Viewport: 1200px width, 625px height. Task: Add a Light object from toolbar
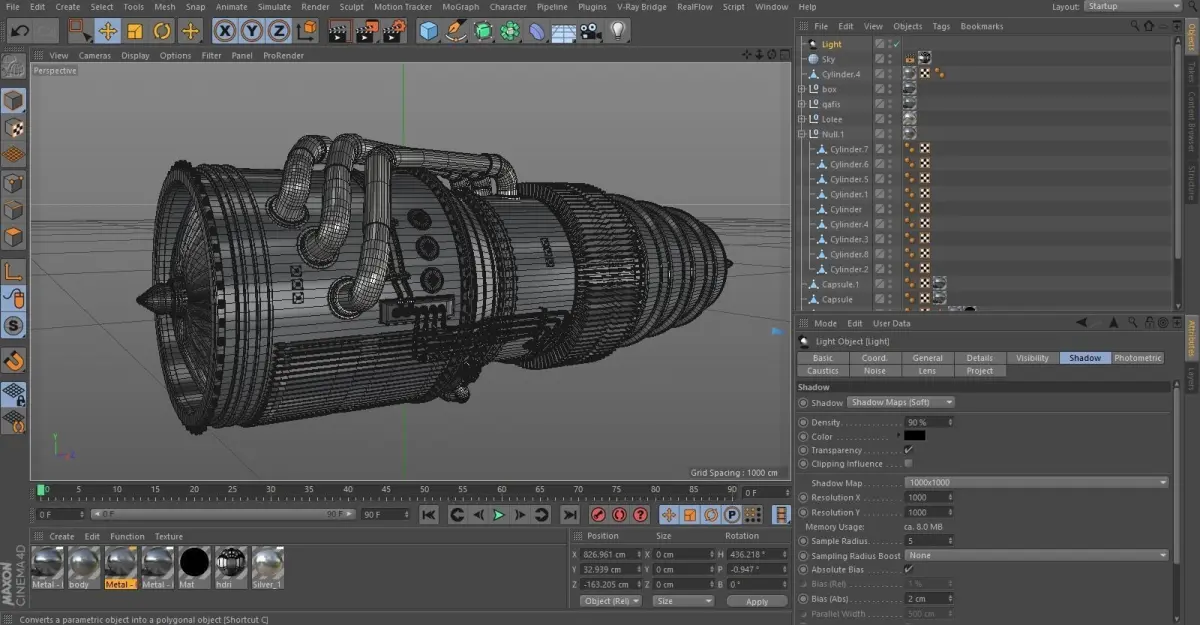click(619, 31)
